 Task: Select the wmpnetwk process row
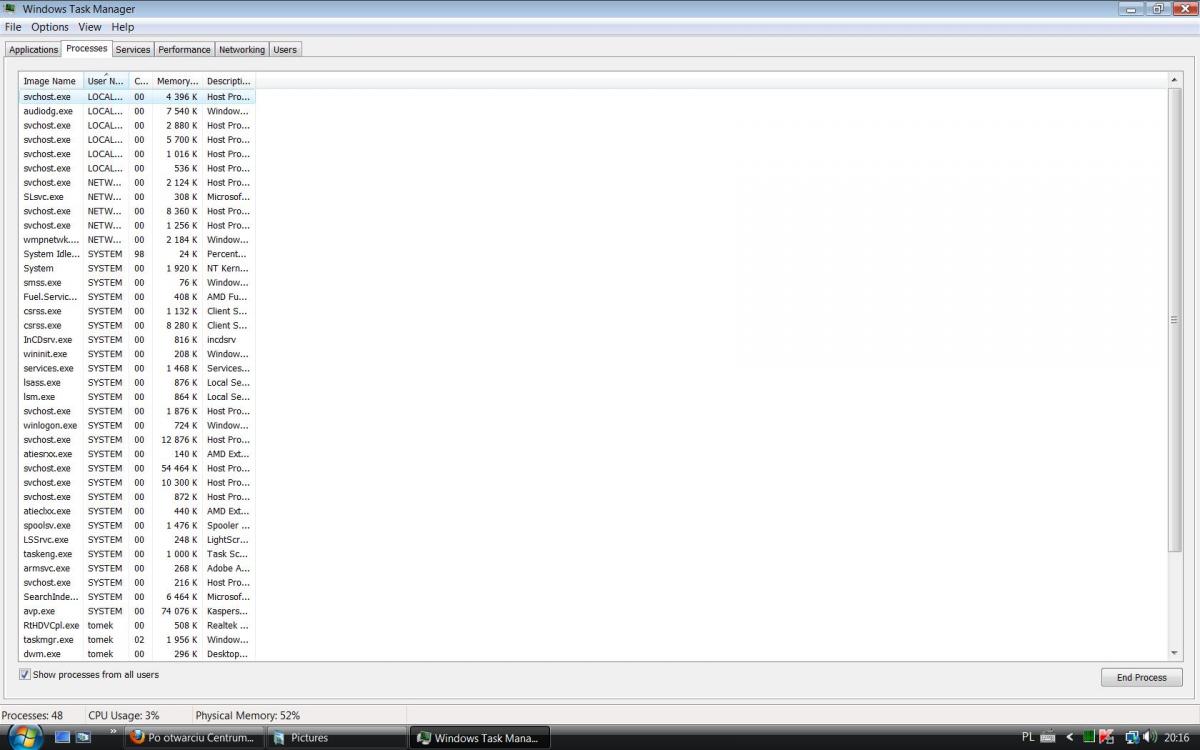(137, 240)
